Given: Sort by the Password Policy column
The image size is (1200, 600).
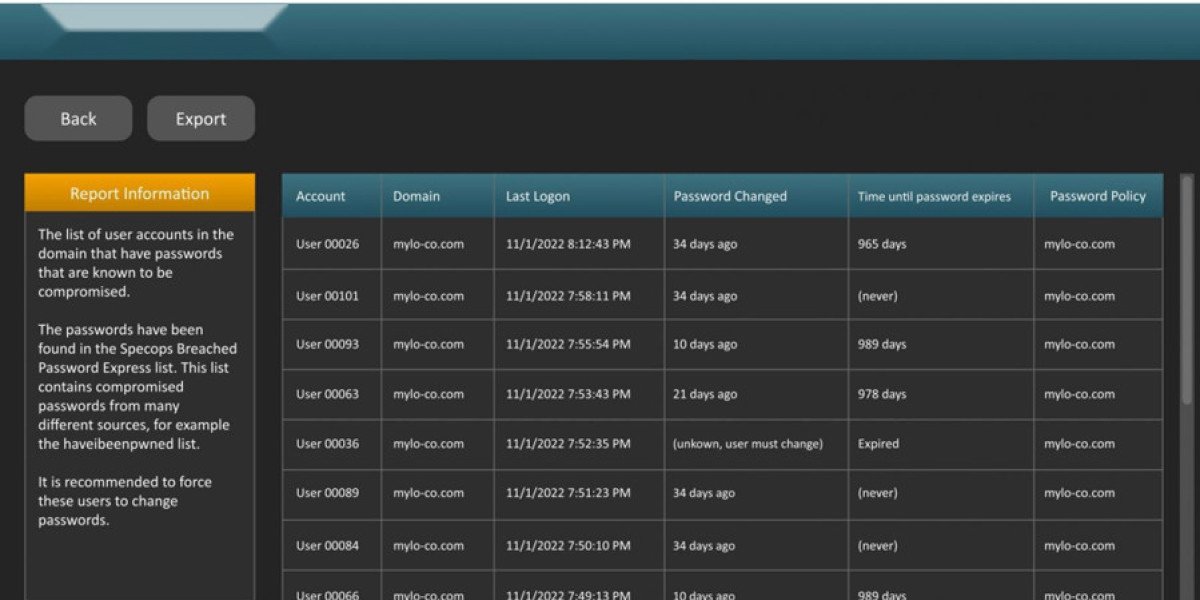Looking at the screenshot, I should pos(1097,196).
